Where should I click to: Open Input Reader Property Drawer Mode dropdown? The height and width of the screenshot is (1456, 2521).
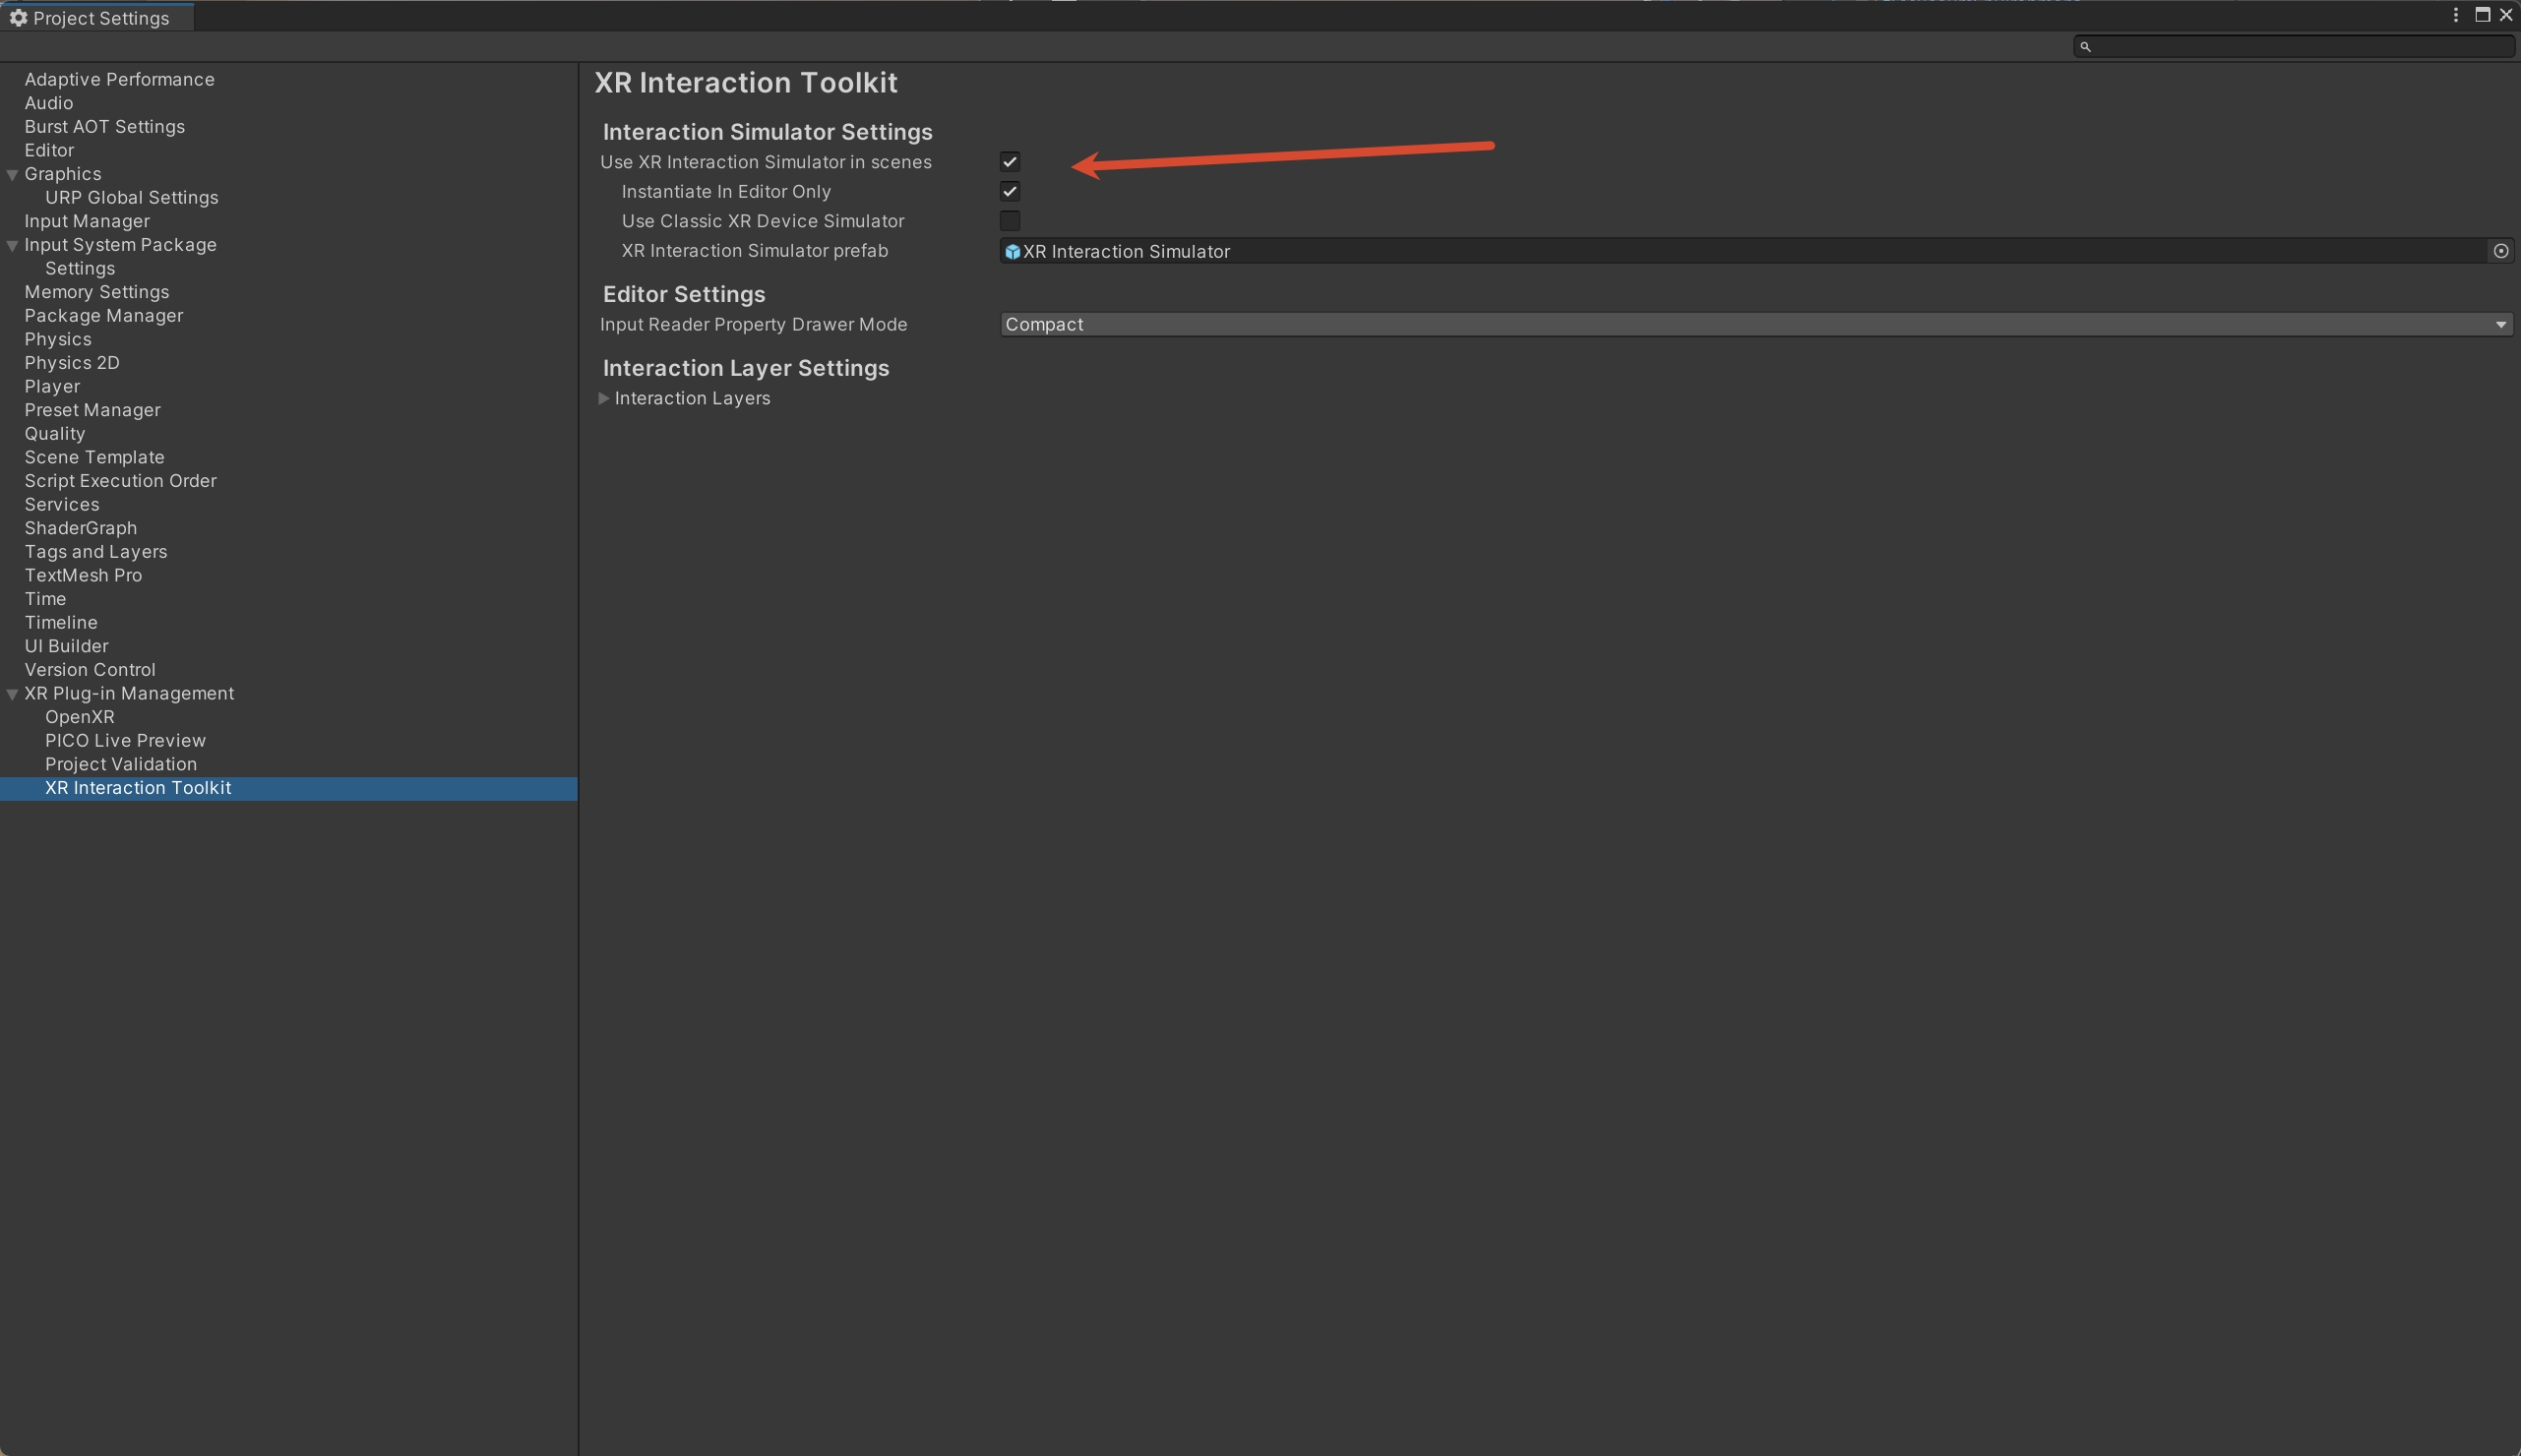point(1756,324)
